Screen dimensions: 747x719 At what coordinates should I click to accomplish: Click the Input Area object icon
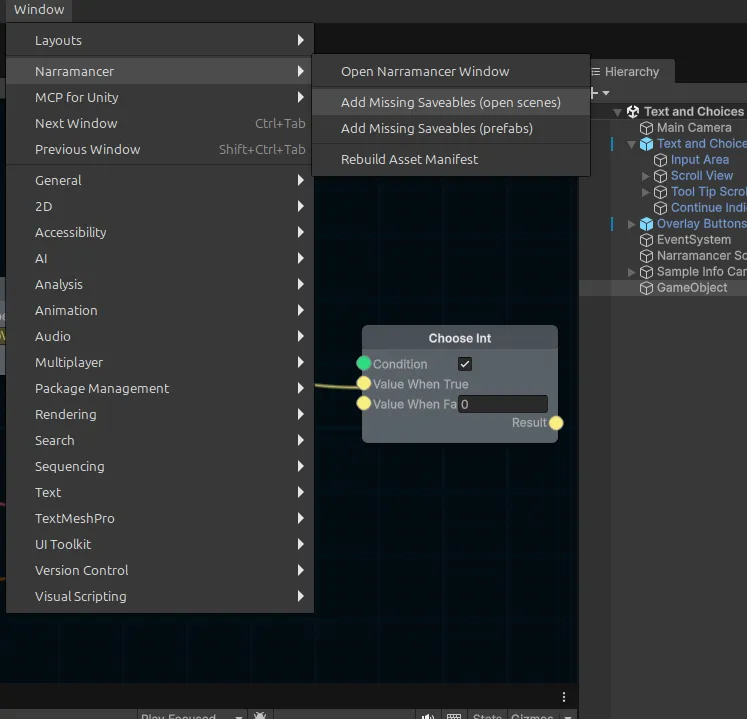pyautogui.click(x=660, y=160)
